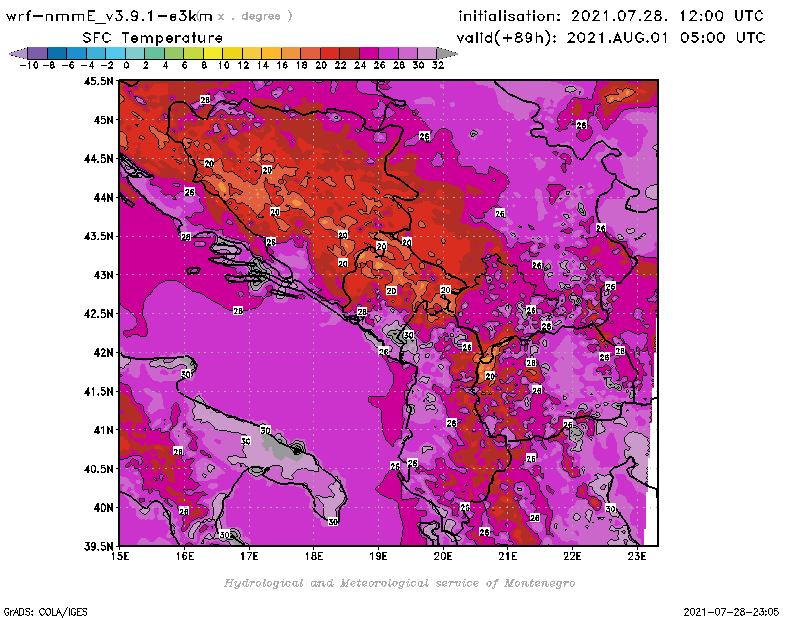Click the 18E longitude label

click(x=314, y=556)
